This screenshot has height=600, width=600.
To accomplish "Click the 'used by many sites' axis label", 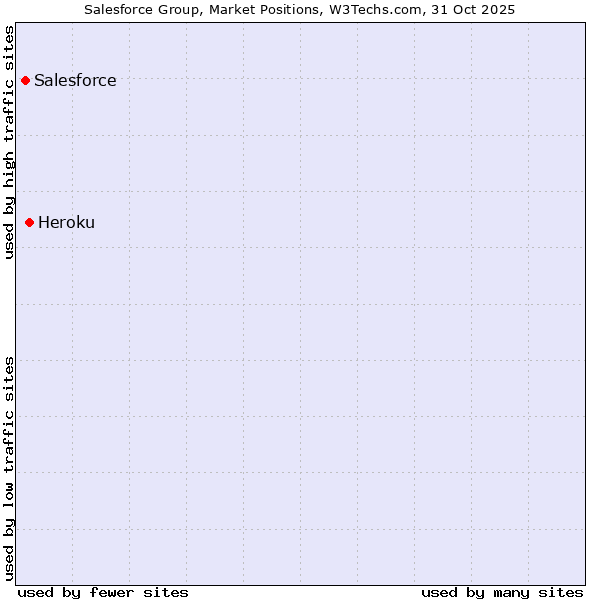I will tap(502, 593).
